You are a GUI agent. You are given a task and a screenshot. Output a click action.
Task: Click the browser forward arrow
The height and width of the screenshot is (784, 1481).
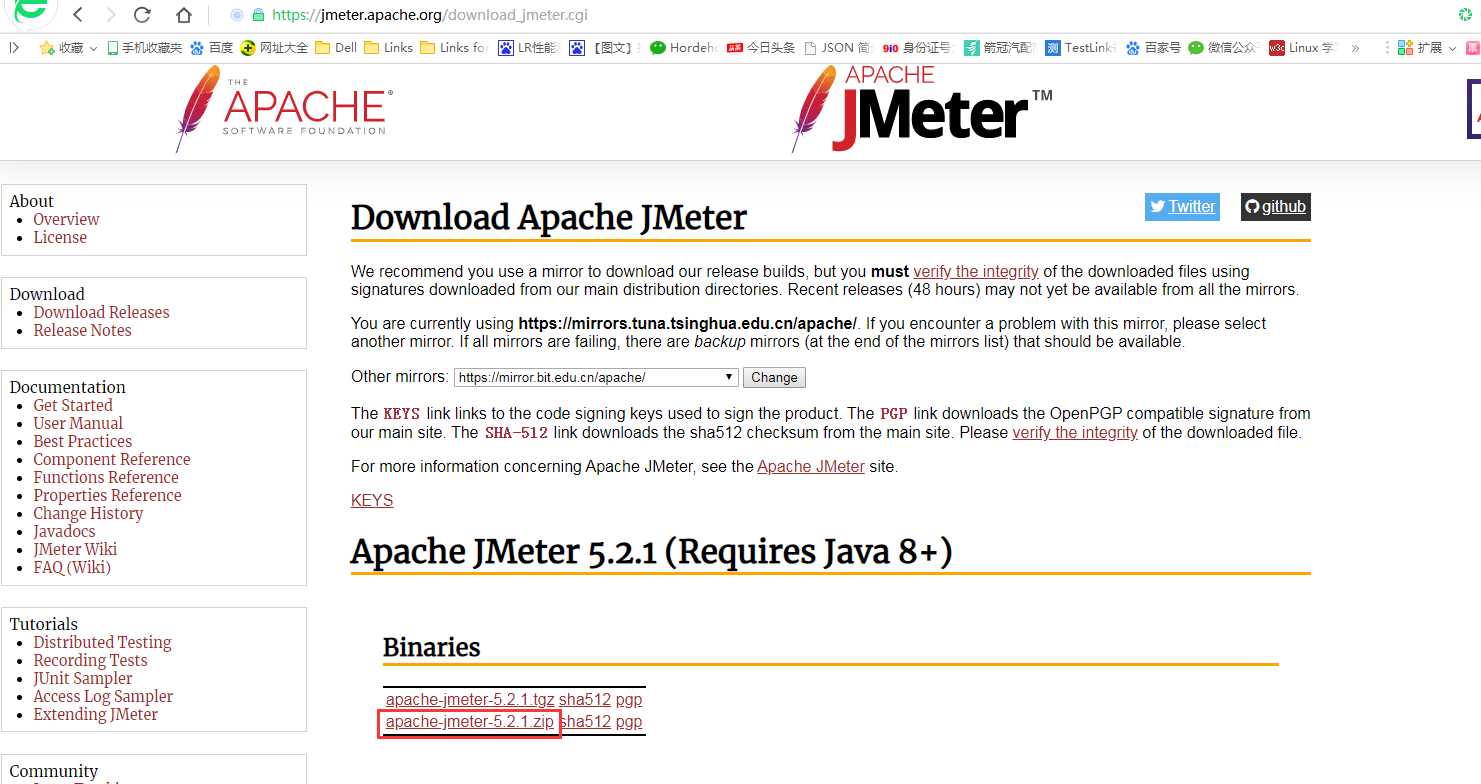110,15
